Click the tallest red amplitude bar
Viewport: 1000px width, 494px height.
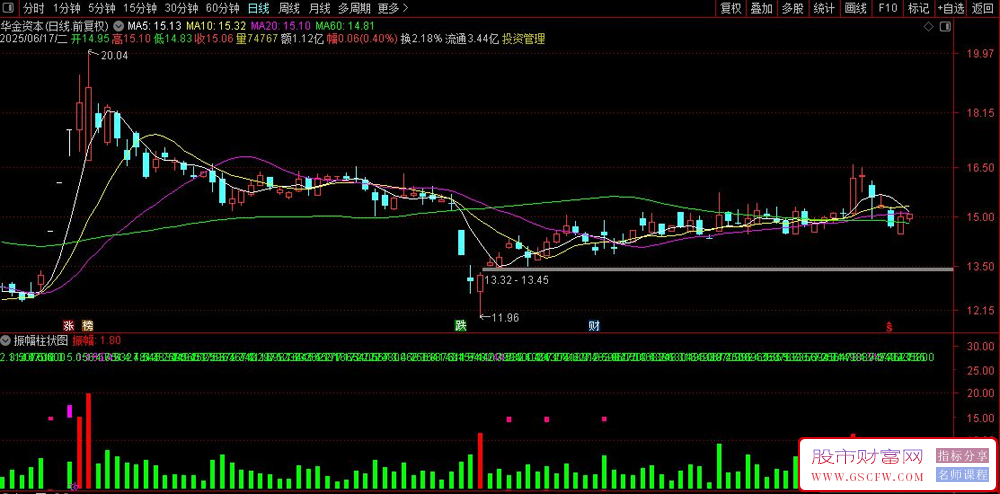(x=89, y=441)
